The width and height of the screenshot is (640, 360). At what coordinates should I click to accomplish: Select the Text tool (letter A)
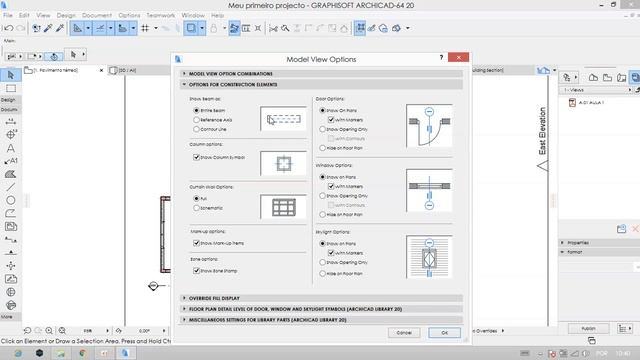pos(11,148)
